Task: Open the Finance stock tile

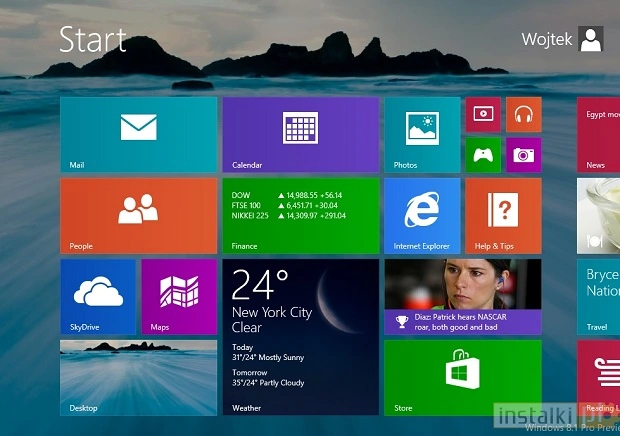Action: tap(301, 216)
